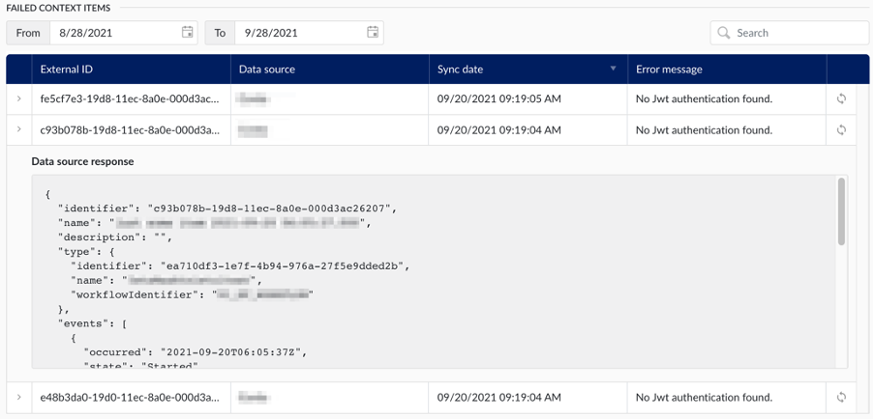Click the retry sync icon for fe5cf7e3 row
The width and height of the screenshot is (876, 420).
coord(841,99)
